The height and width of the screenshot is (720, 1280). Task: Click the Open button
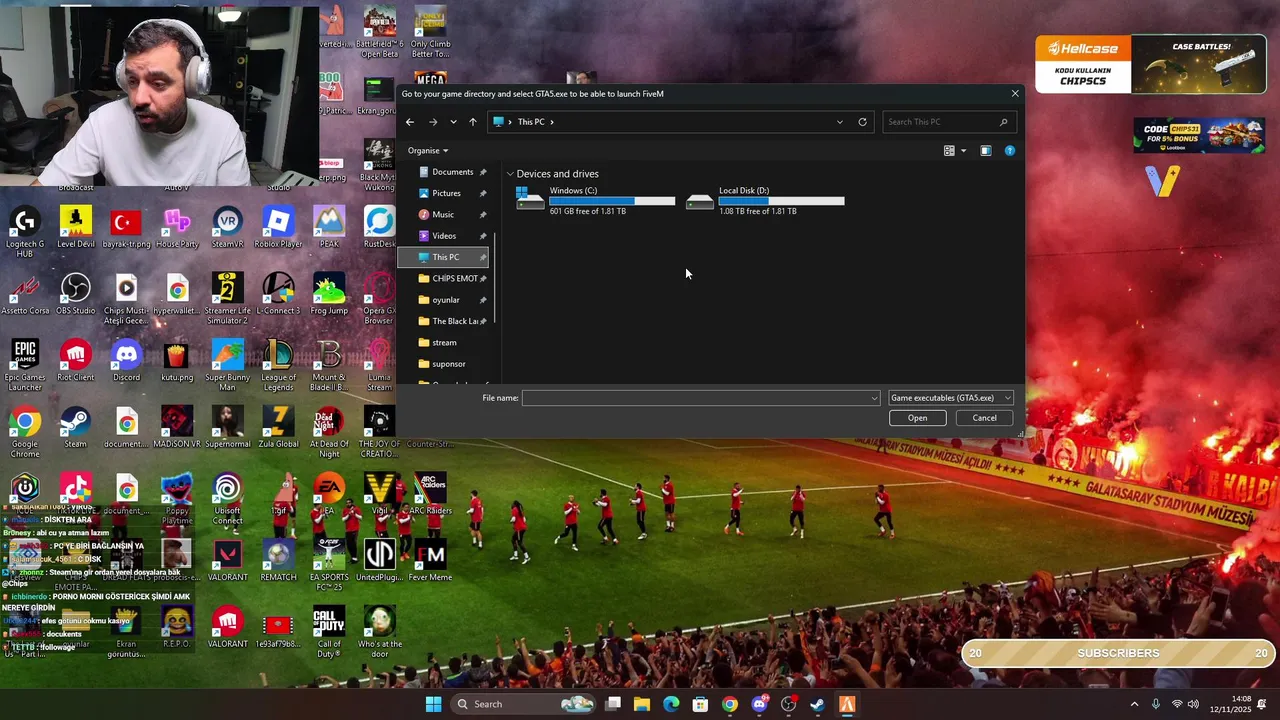coord(917,418)
